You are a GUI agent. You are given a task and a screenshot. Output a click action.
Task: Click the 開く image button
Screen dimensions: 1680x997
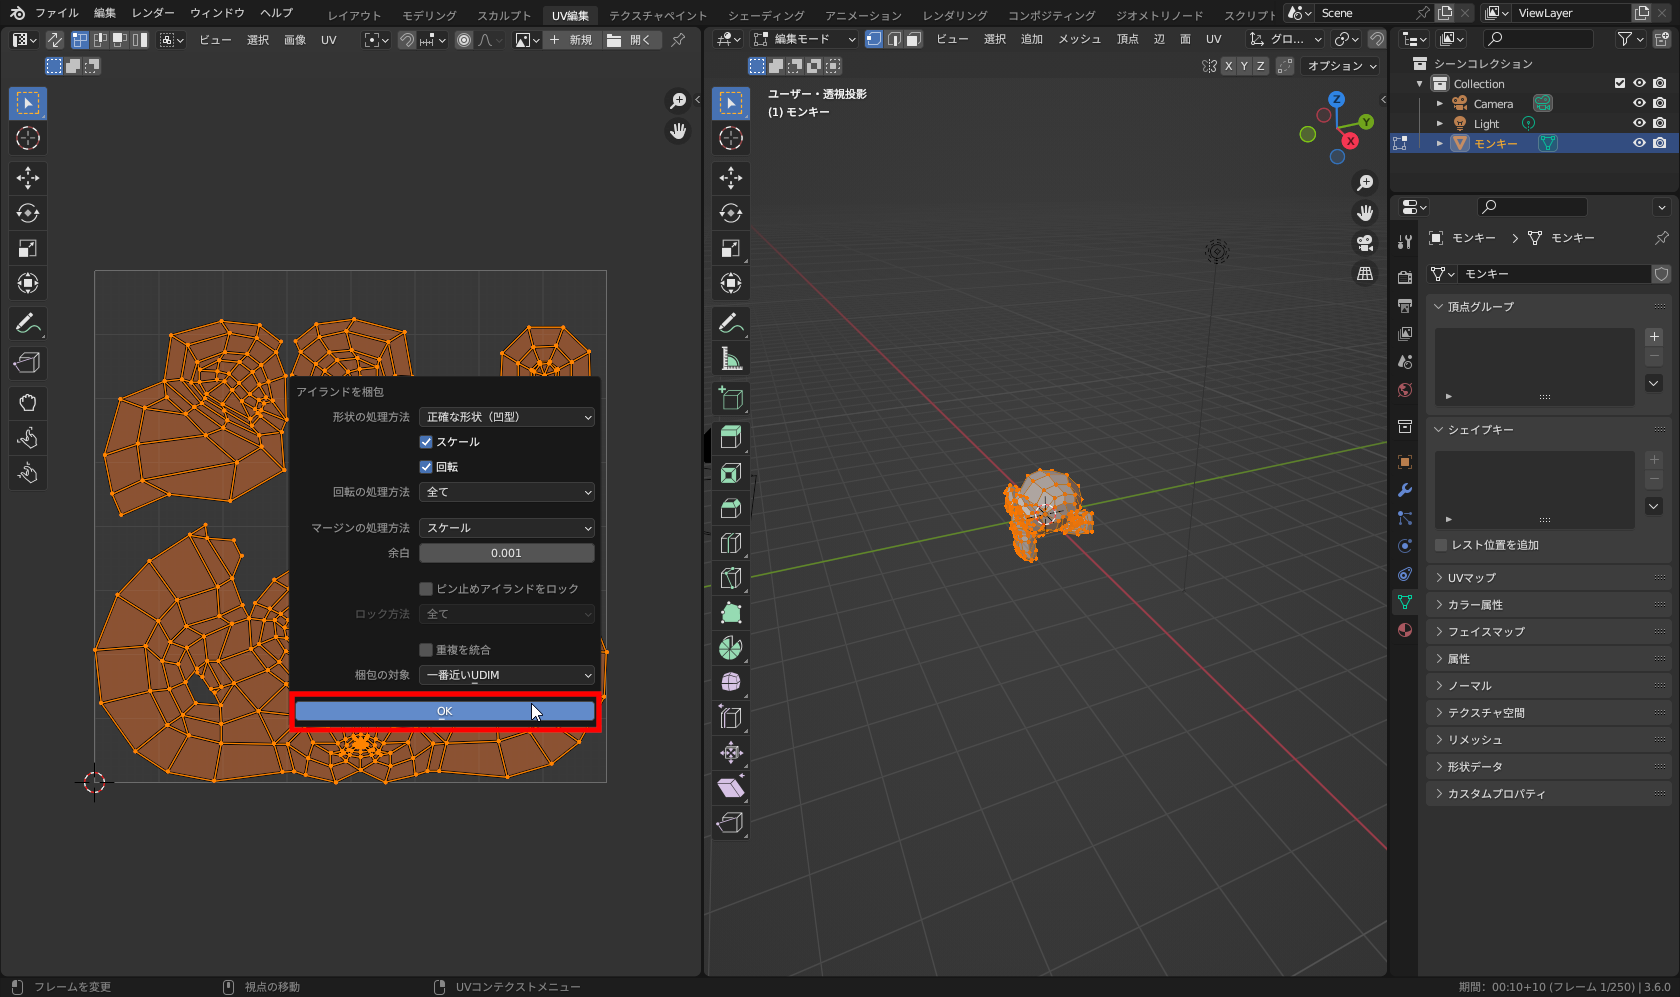pos(630,40)
